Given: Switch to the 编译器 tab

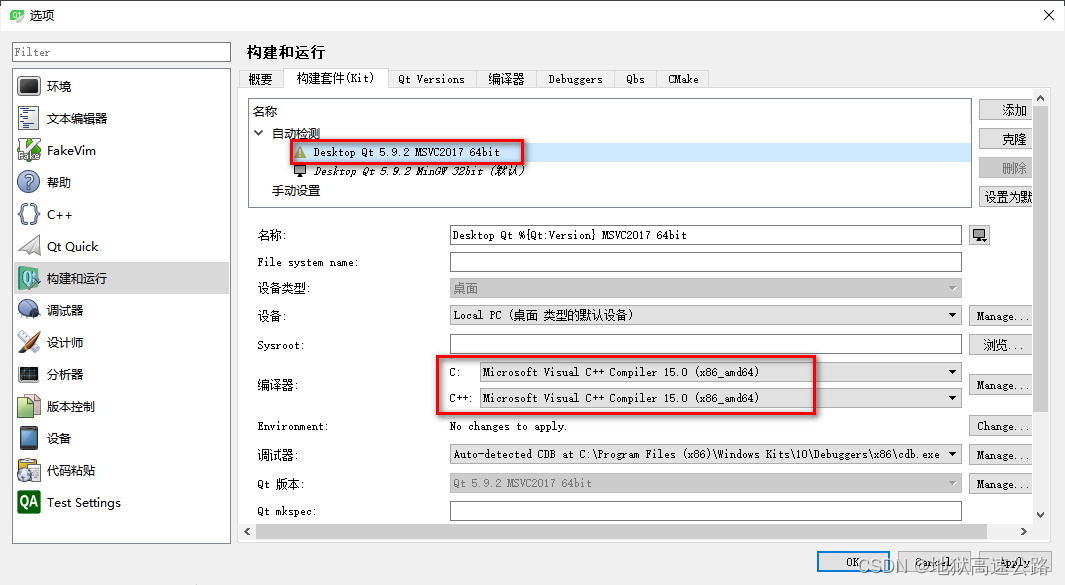Looking at the screenshot, I should coord(506,79).
